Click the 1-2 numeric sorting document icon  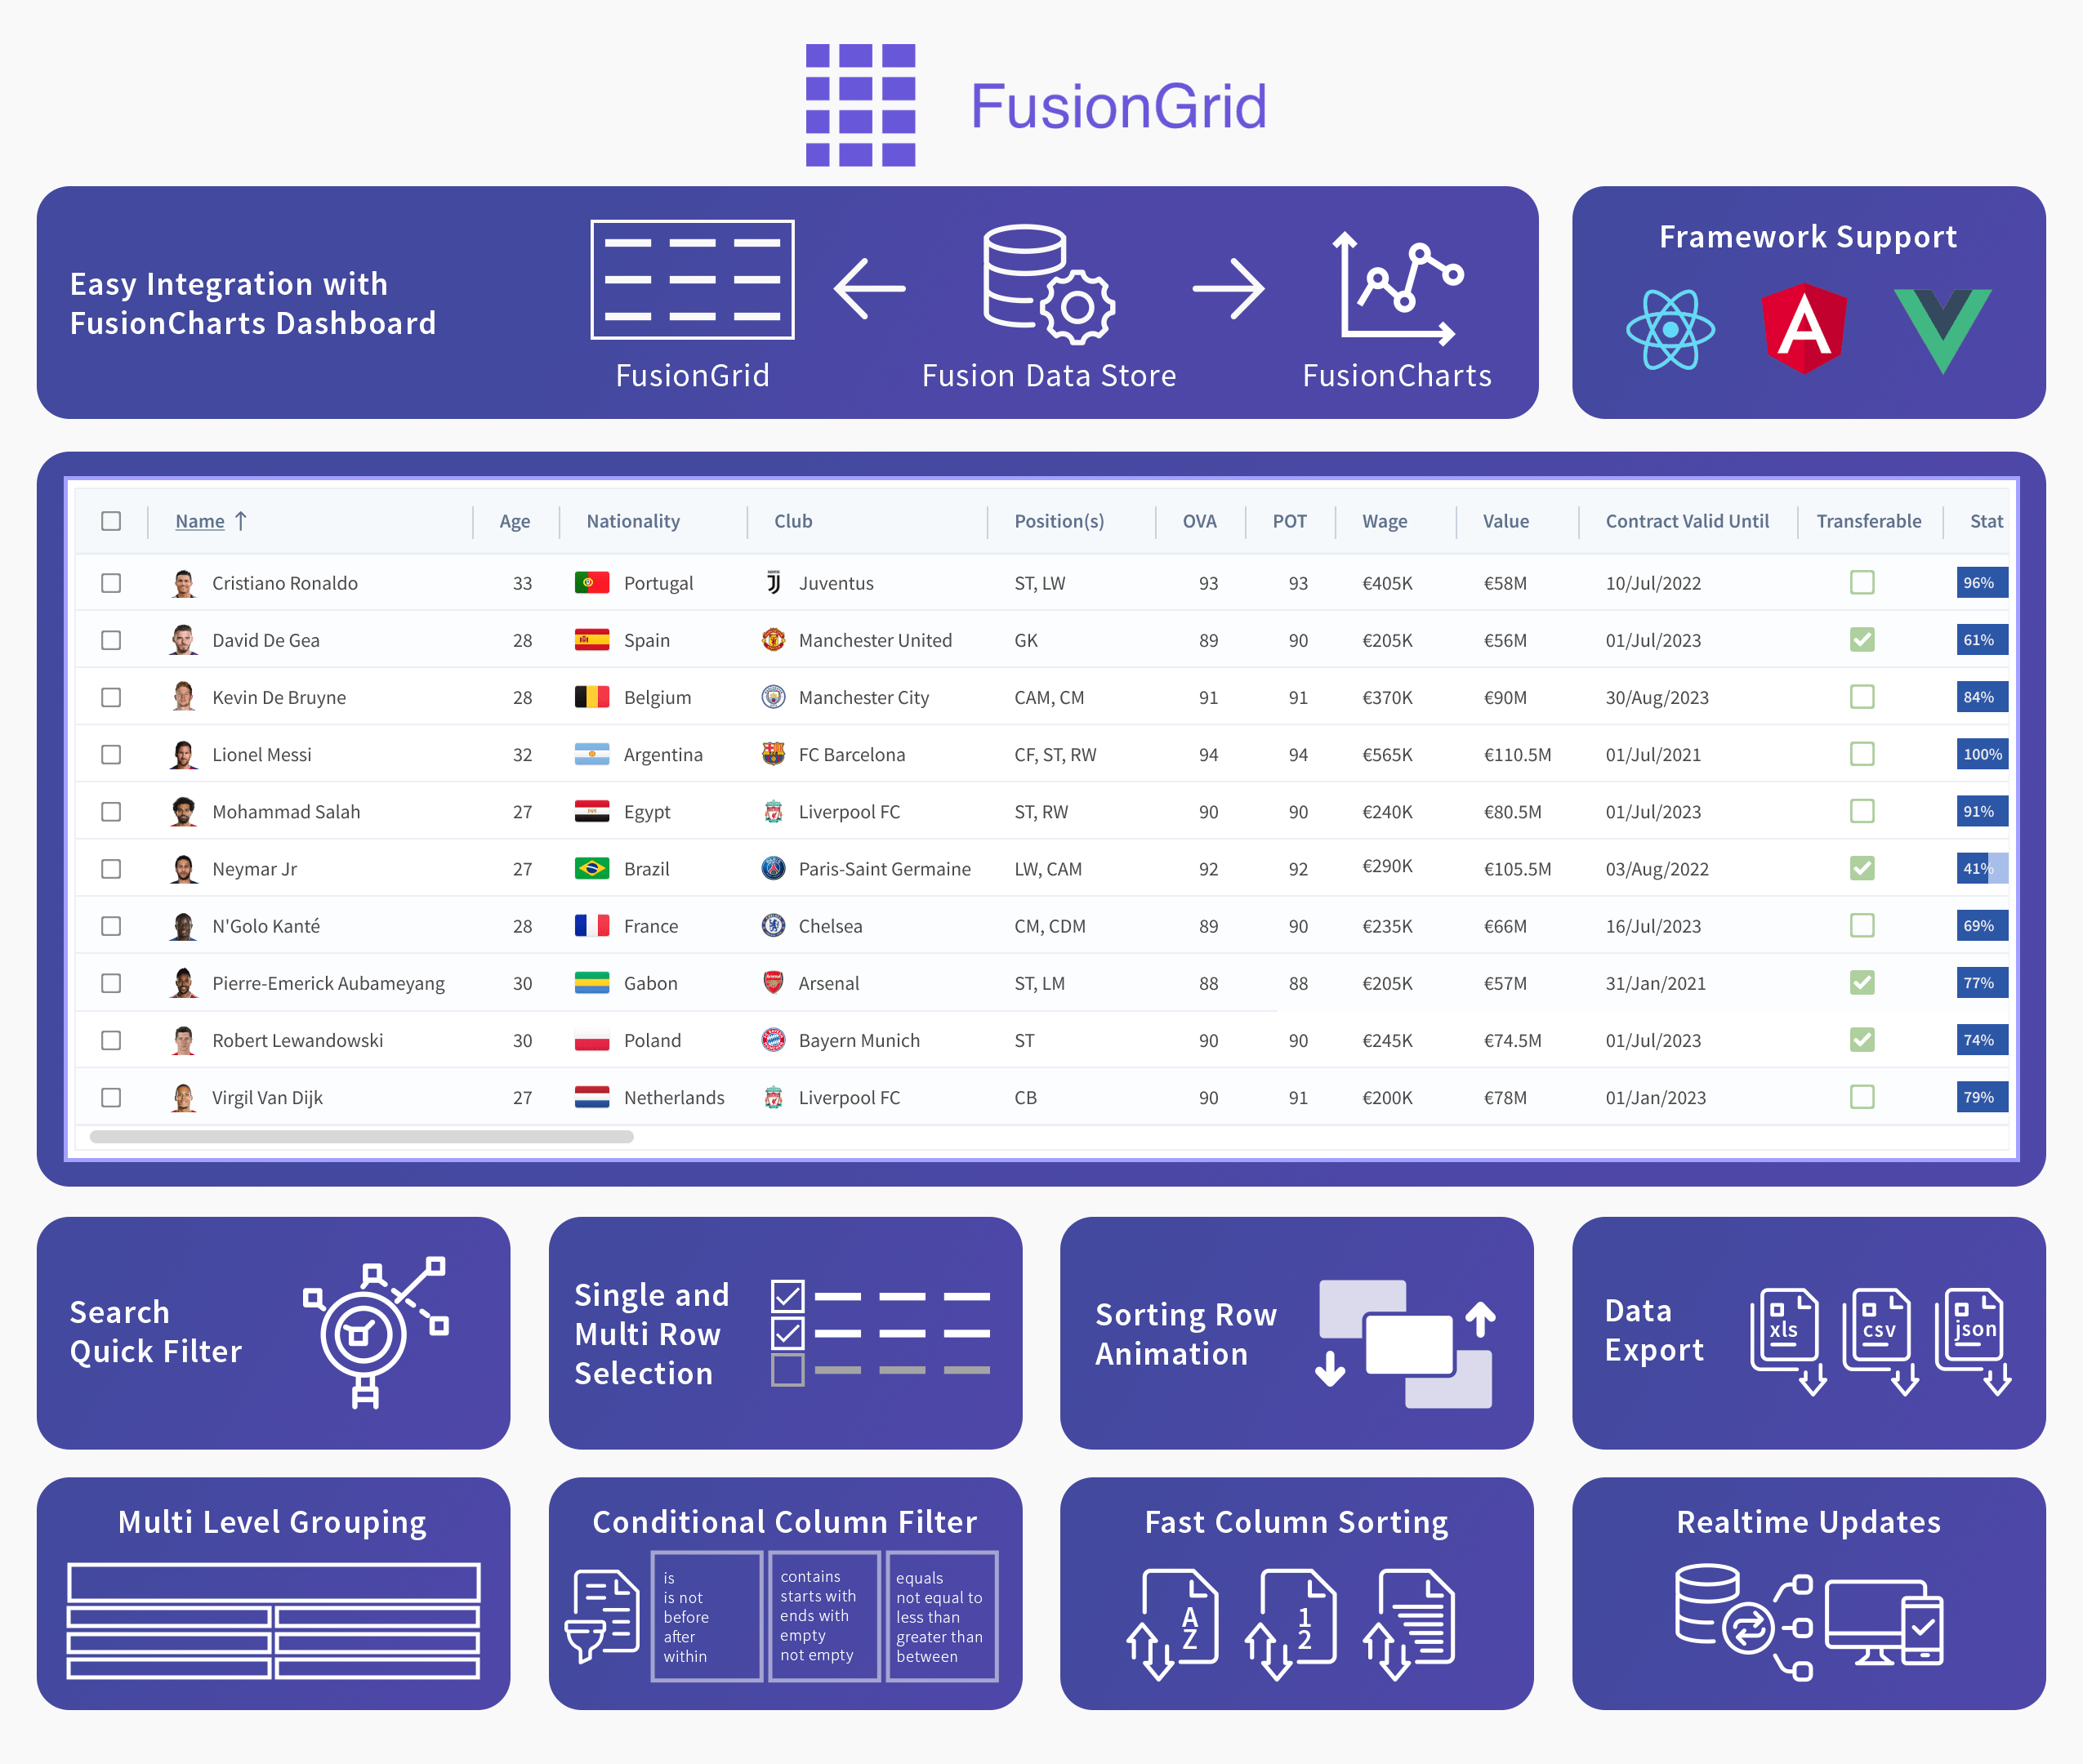coord(1290,1624)
